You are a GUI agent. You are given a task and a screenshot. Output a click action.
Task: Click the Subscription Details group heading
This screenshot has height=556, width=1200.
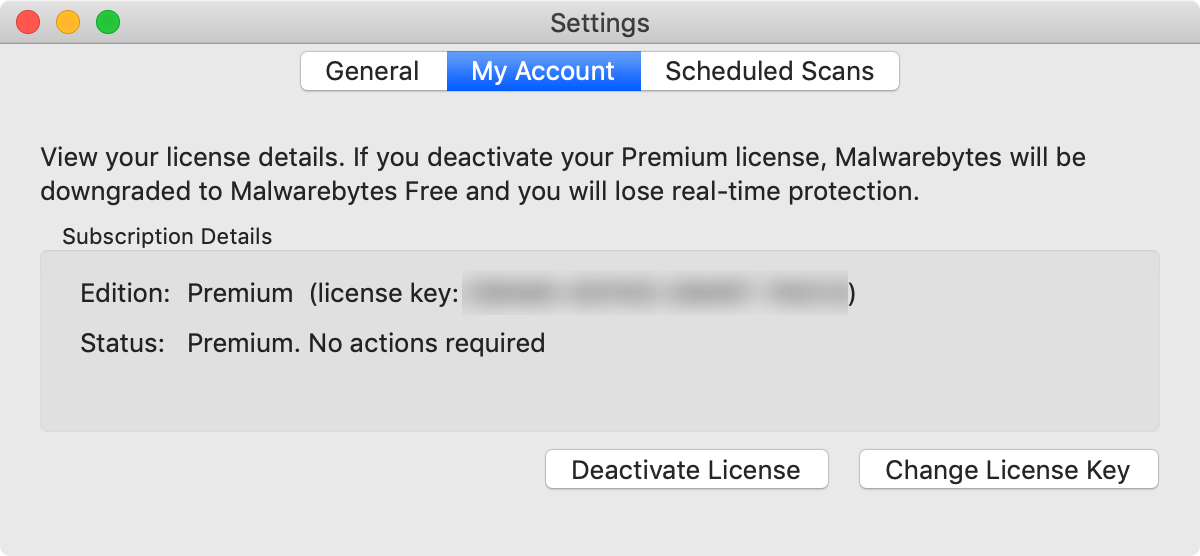click(x=167, y=237)
